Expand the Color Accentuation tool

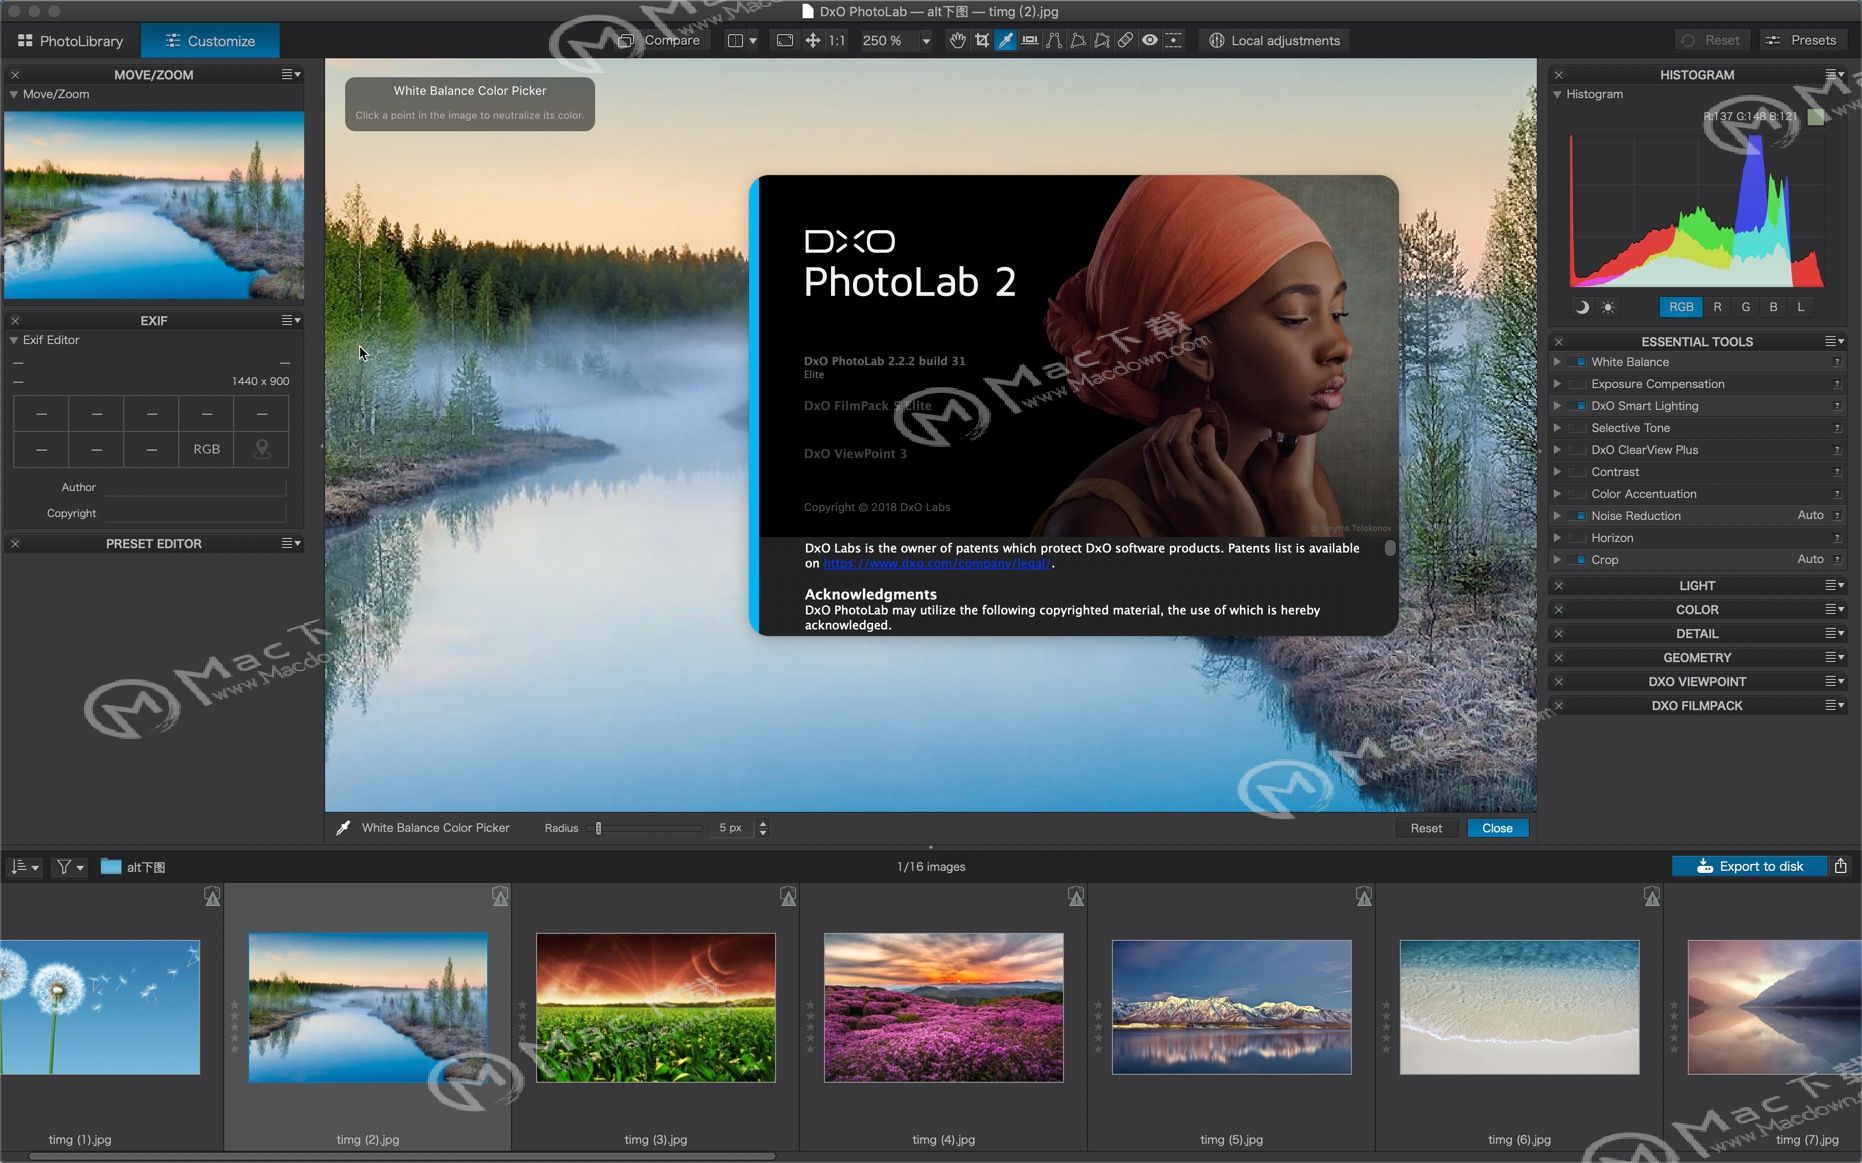[1557, 494]
